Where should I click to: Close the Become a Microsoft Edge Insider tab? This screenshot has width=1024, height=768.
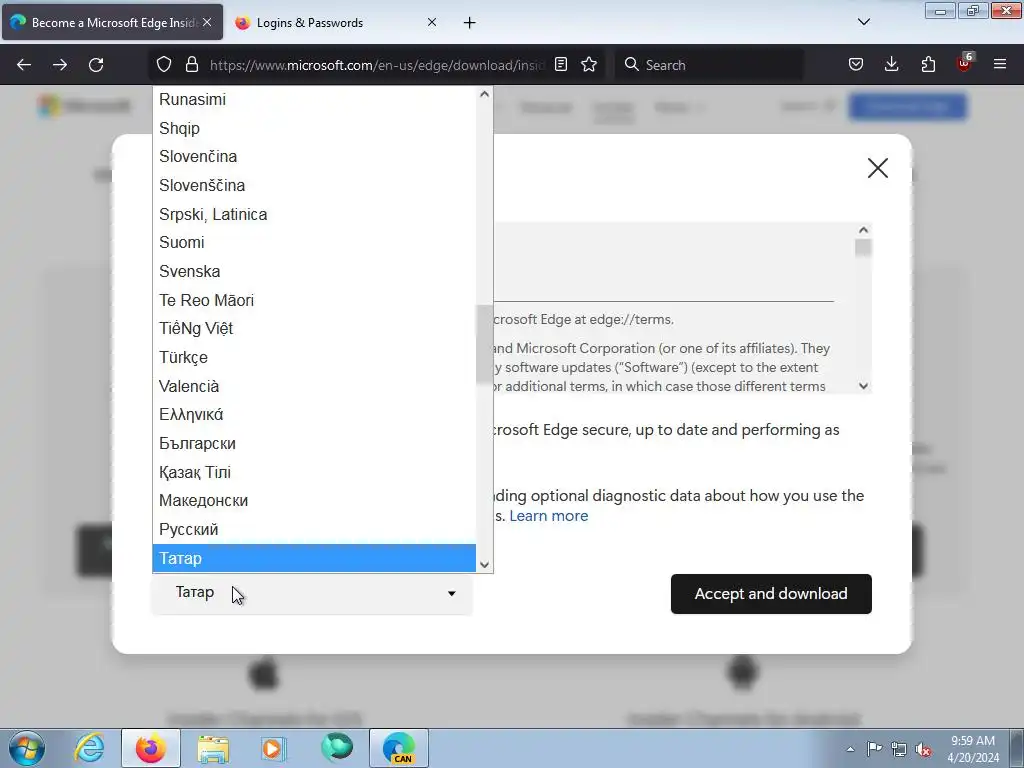coord(207,22)
